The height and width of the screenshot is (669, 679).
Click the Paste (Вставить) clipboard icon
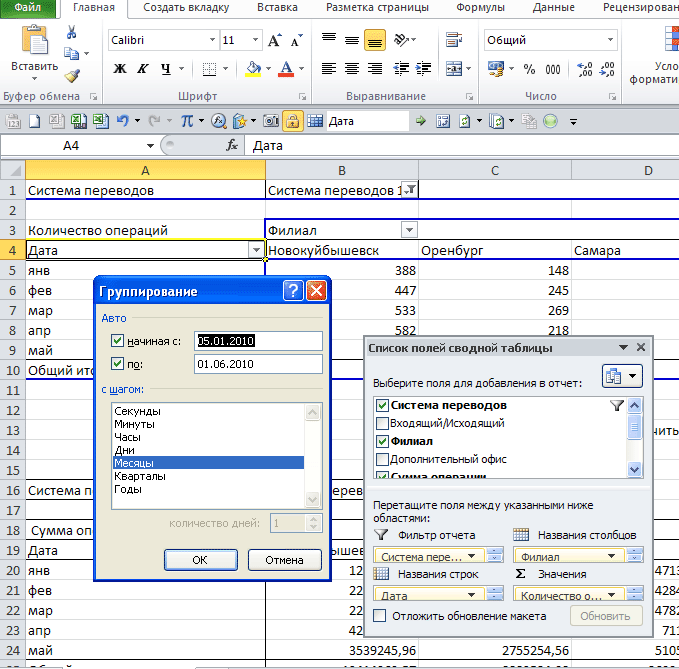pos(35,40)
